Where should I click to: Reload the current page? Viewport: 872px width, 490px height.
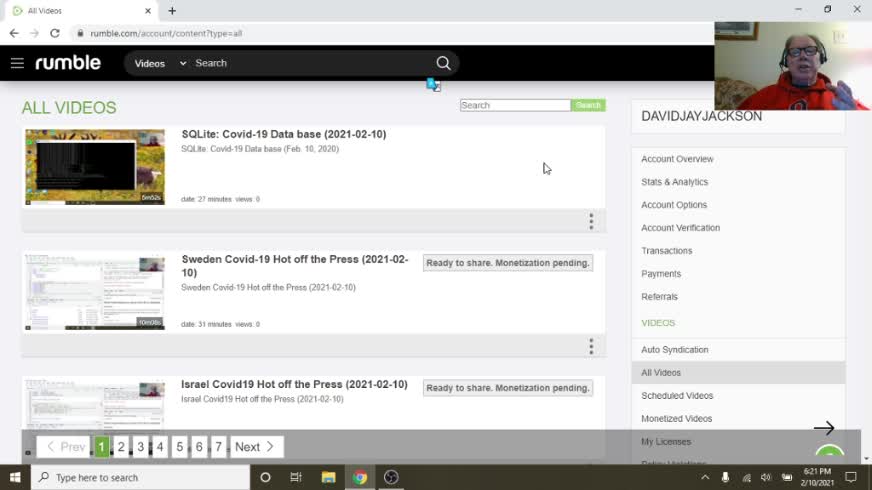click(54, 33)
